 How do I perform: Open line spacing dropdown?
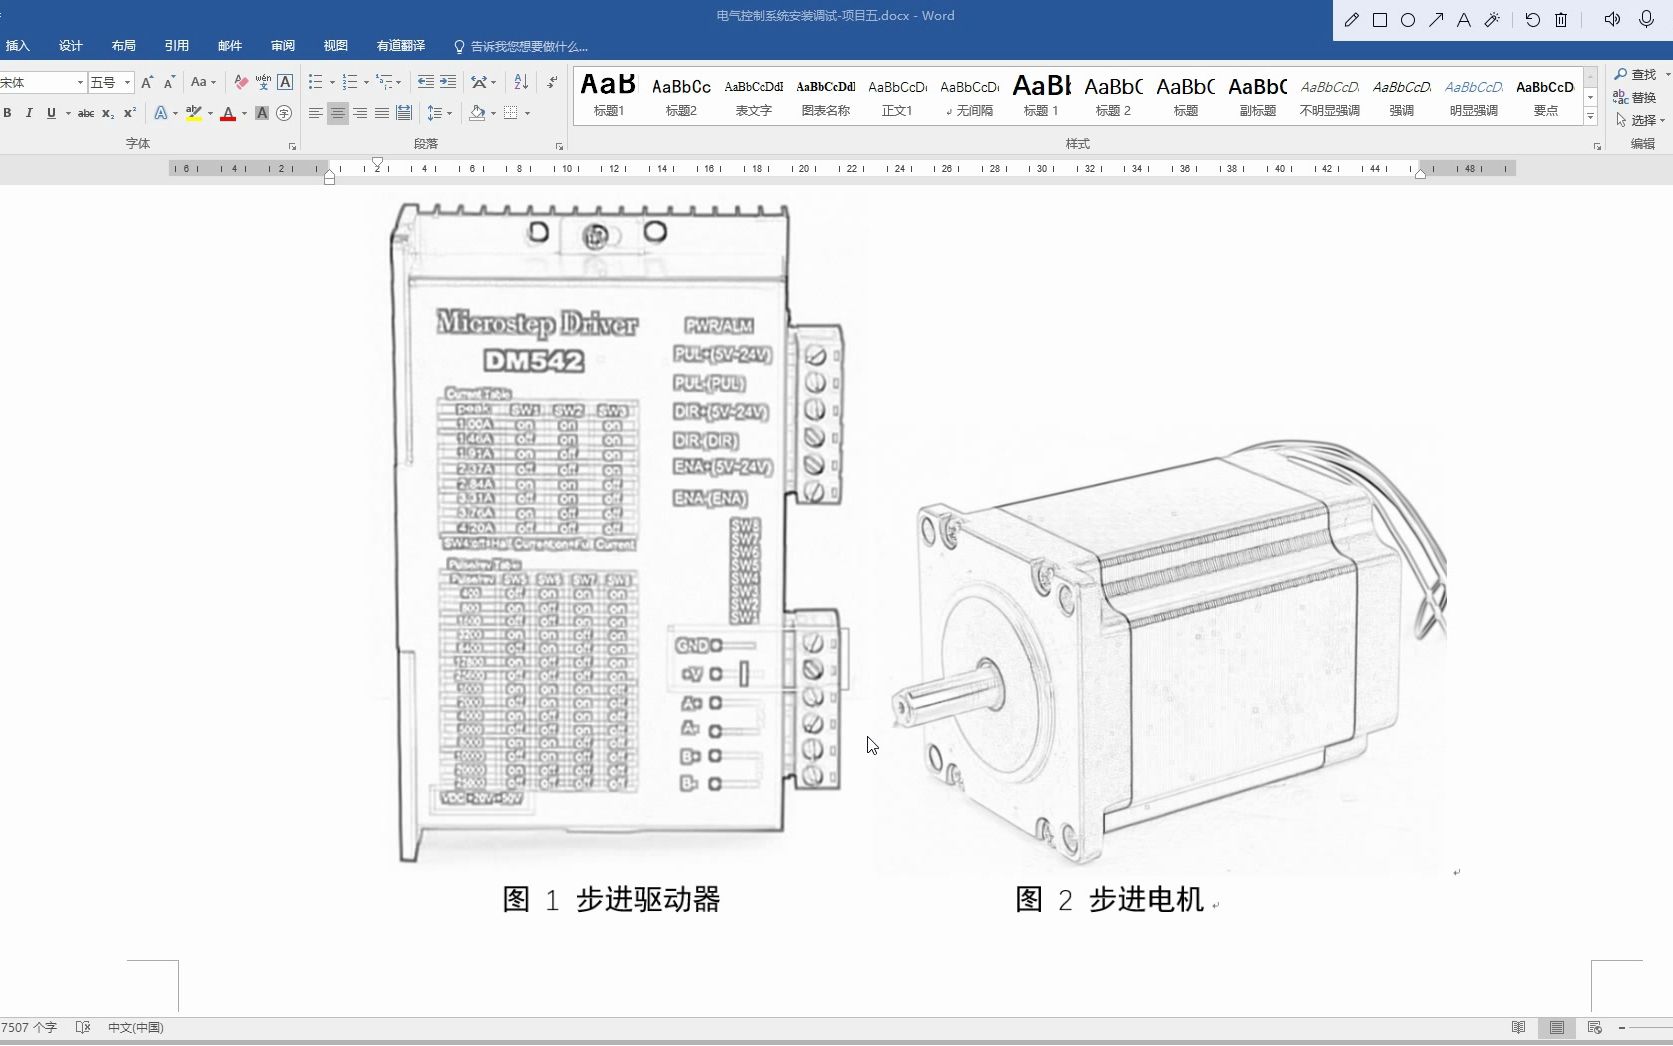pyautogui.click(x=440, y=113)
